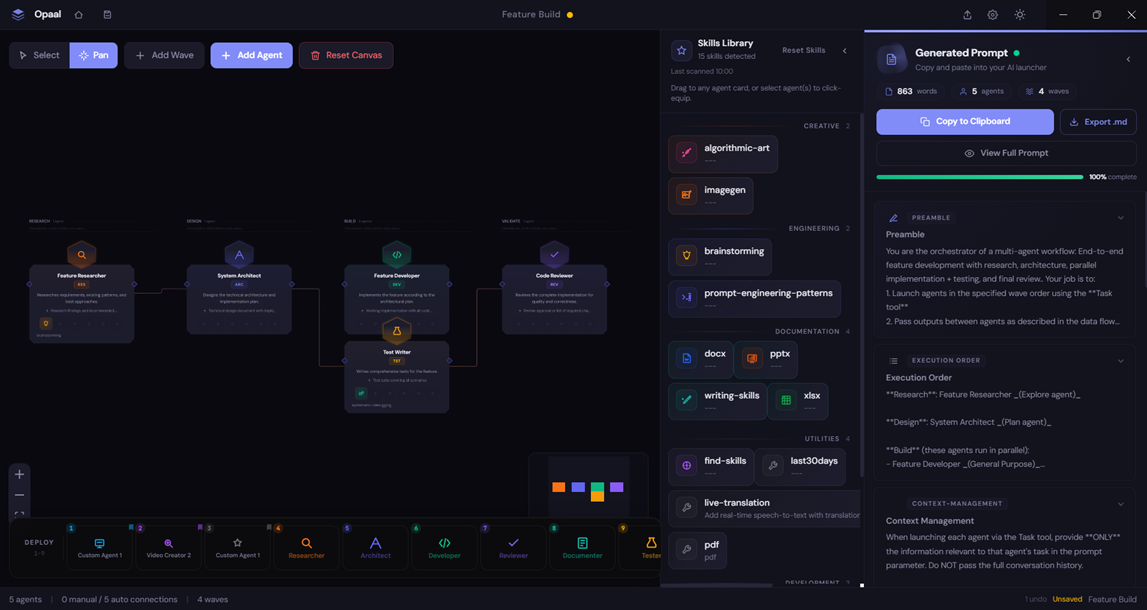The height and width of the screenshot is (610, 1147).
Task: Select the Feature Developer agent card
Action: (396, 299)
